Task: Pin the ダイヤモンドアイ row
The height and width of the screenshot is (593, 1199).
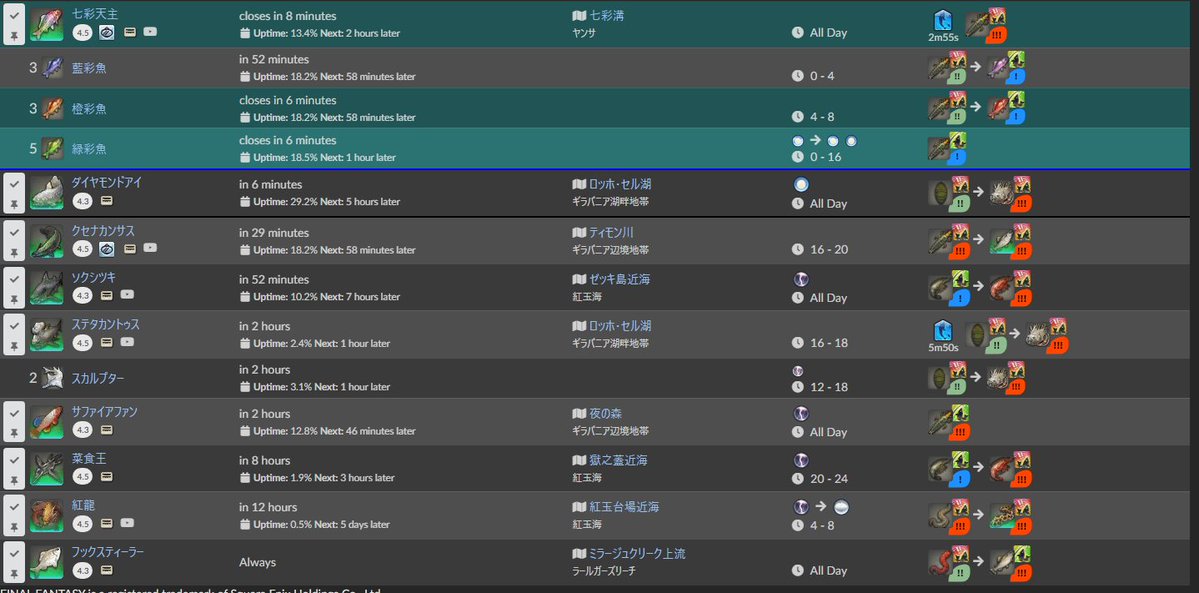Action: pos(14,205)
